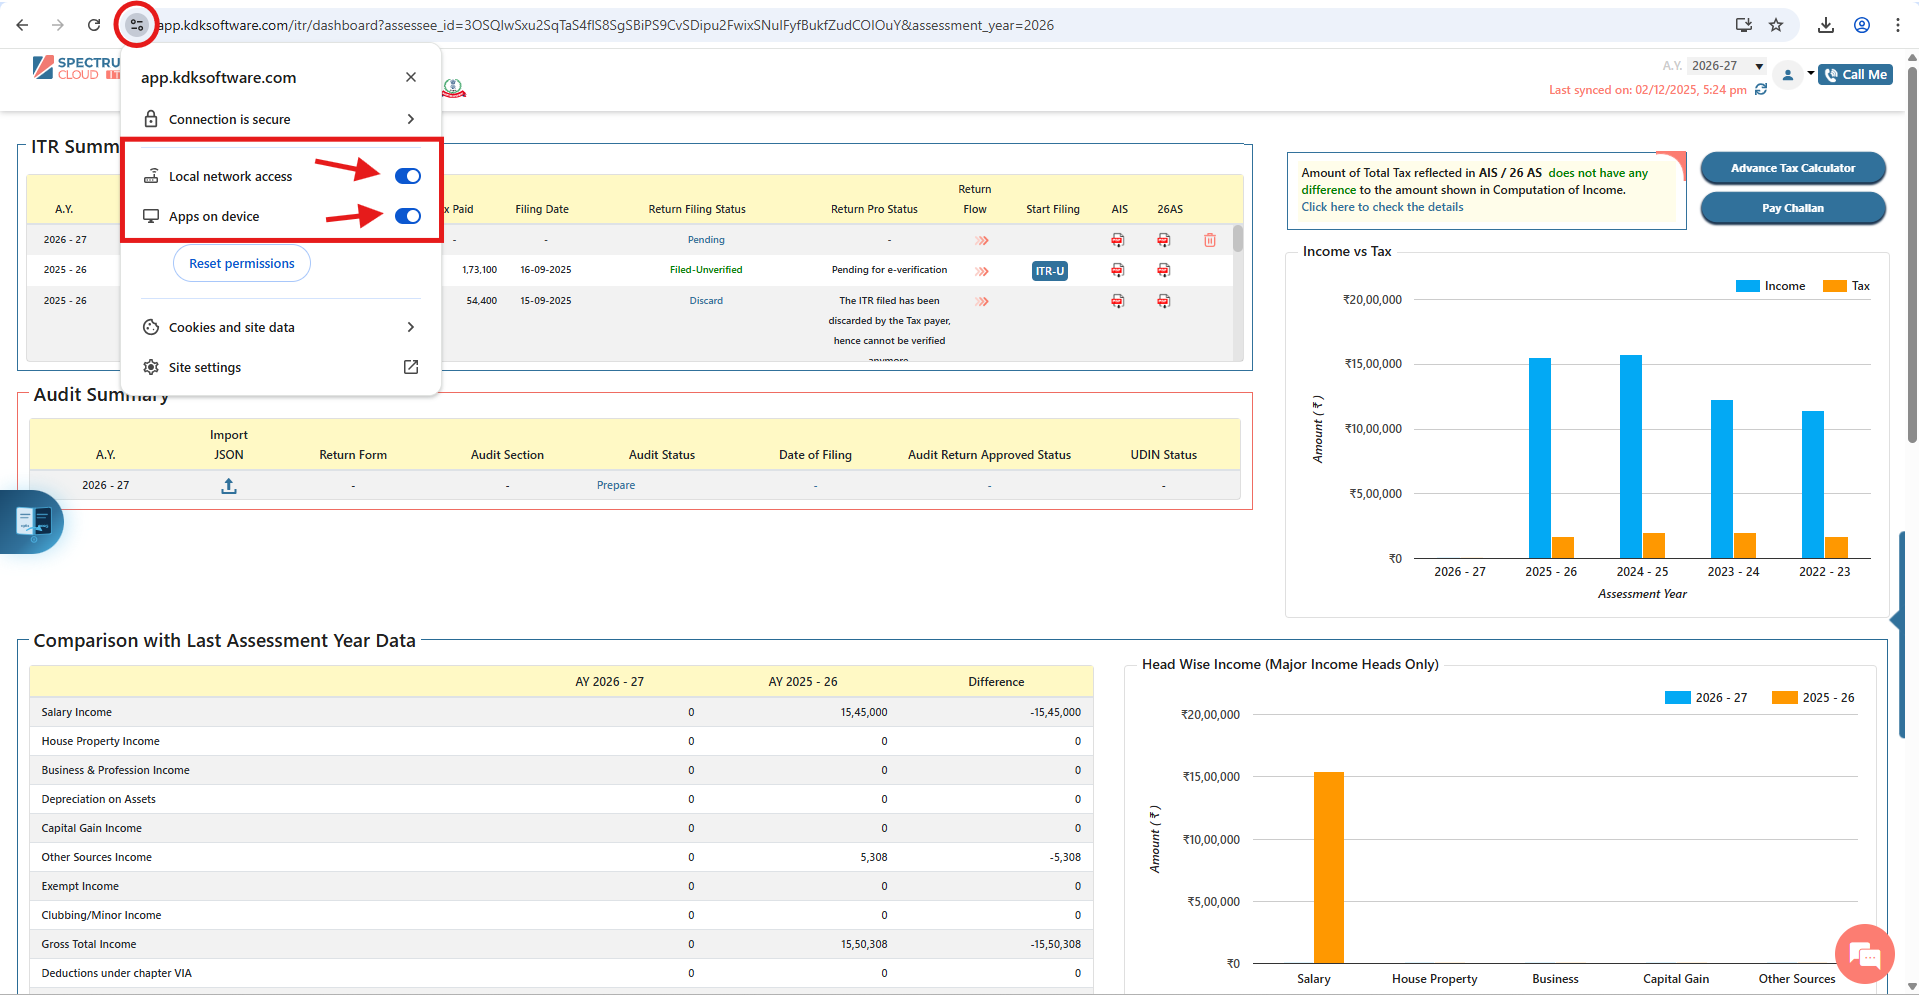Click the Pay Challan button
Screen dimensions: 1919x995
[1792, 208]
